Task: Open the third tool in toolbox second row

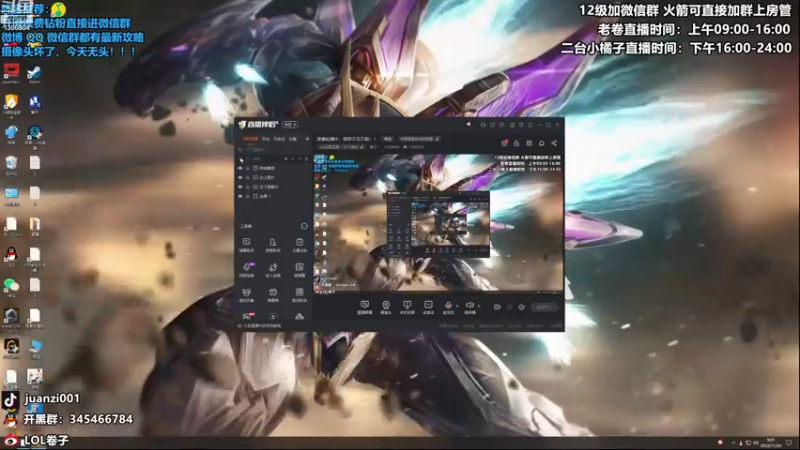Action: coord(299,270)
